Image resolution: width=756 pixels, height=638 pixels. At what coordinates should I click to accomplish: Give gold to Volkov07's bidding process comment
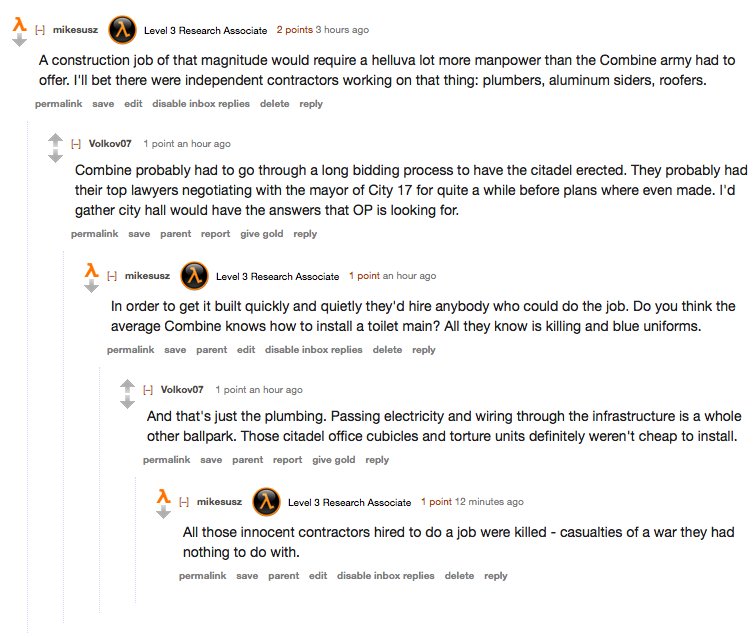click(x=262, y=234)
